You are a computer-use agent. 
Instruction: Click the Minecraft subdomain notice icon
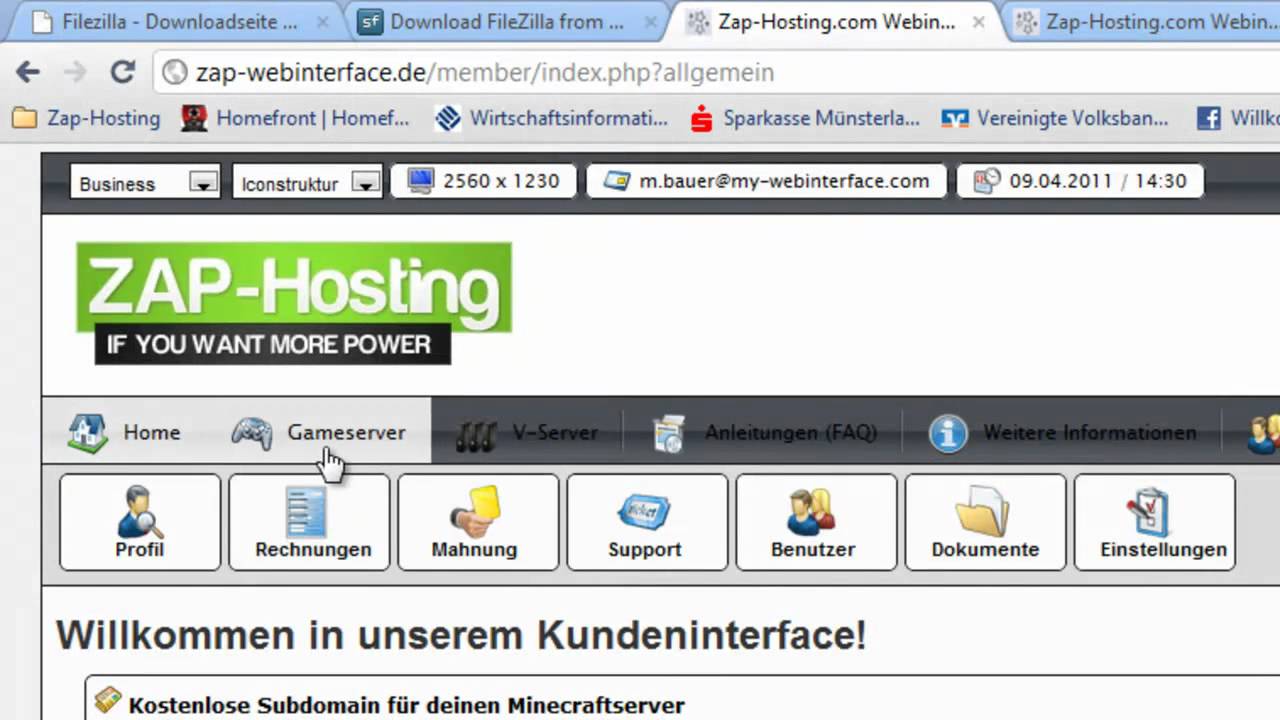tap(108, 701)
